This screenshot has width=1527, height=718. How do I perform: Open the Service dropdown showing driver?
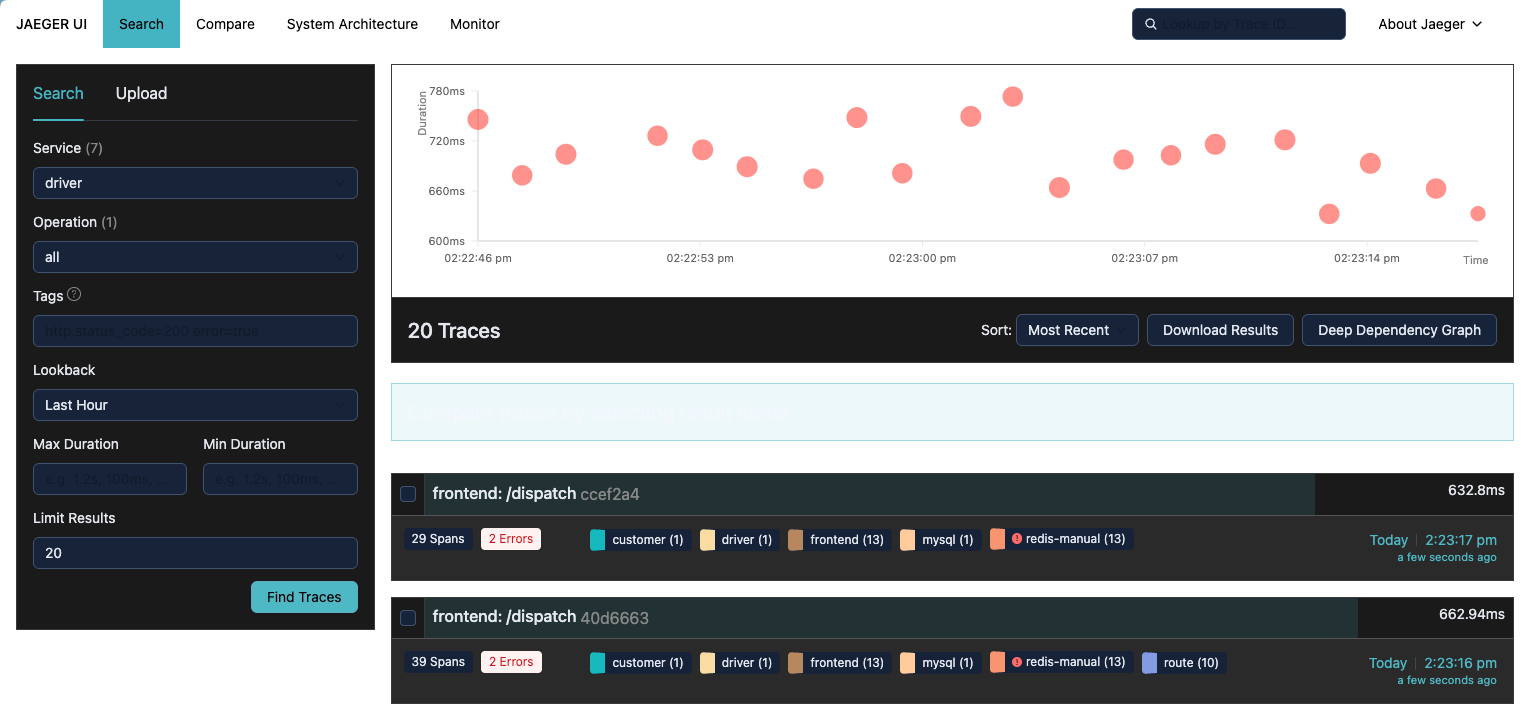[195, 183]
